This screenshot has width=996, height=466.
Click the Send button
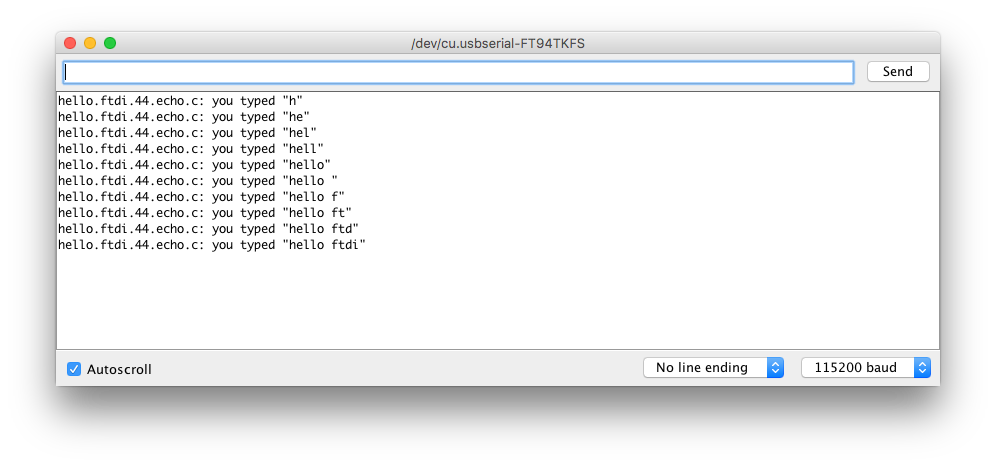click(x=898, y=72)
